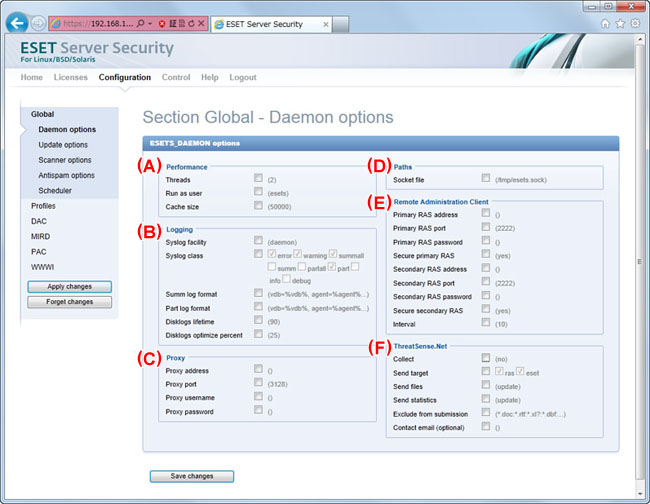Enable the Run as user checkbox
This screenshot has width=650, height=504.
258,191
